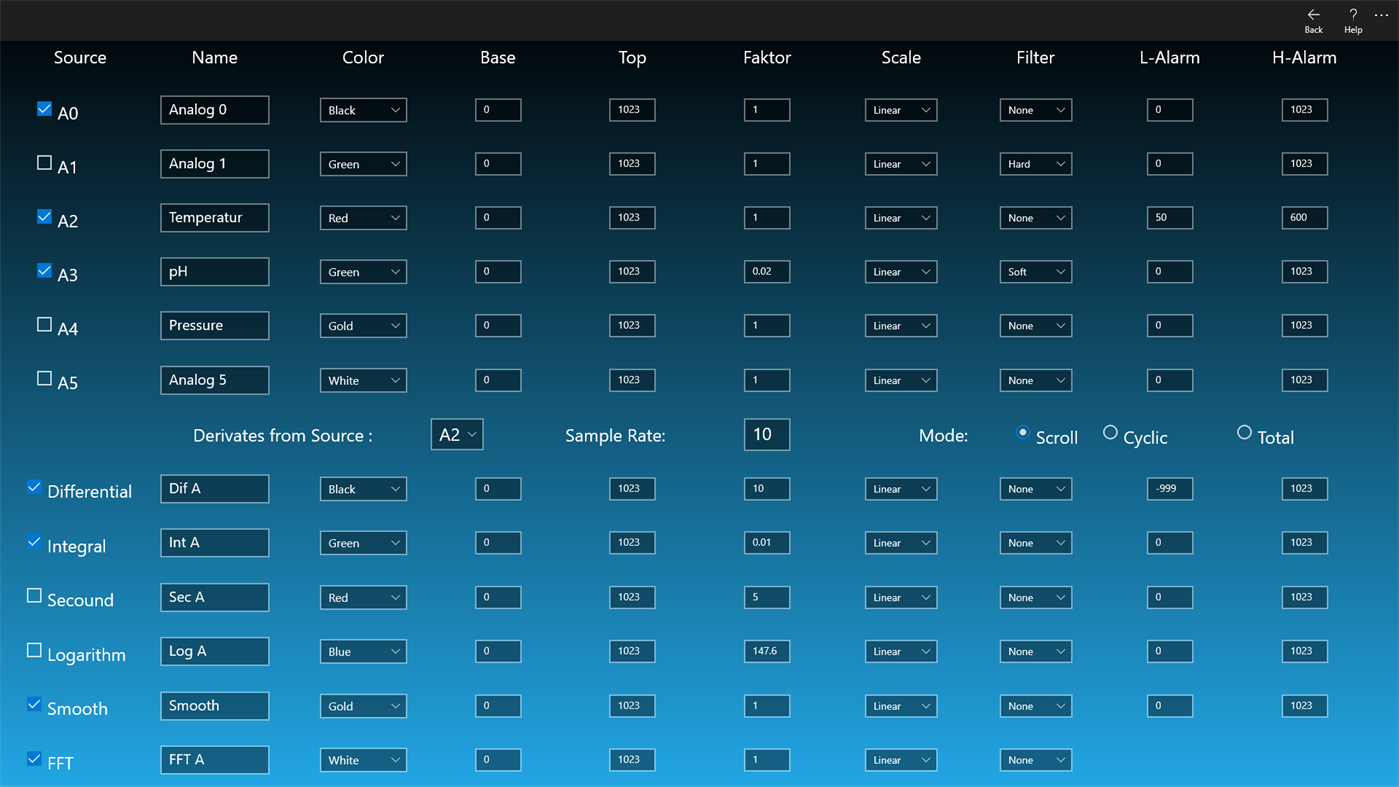Uncheck the A0 source checkbox
Image resolution: width=1399 pixels, height=787 pixels.
[44, 109]
